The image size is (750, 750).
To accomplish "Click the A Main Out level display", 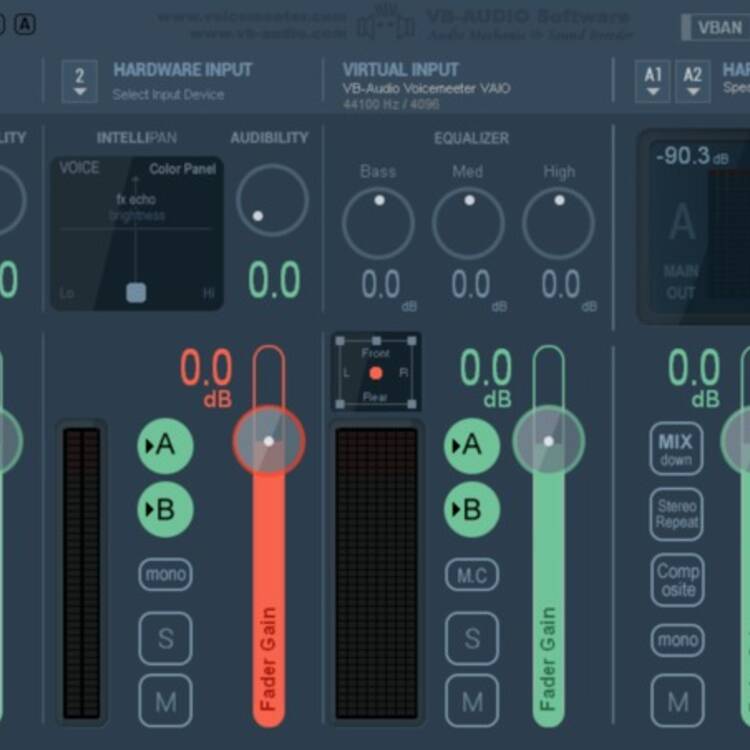I will pyautogui.click(x=694, y=226).
